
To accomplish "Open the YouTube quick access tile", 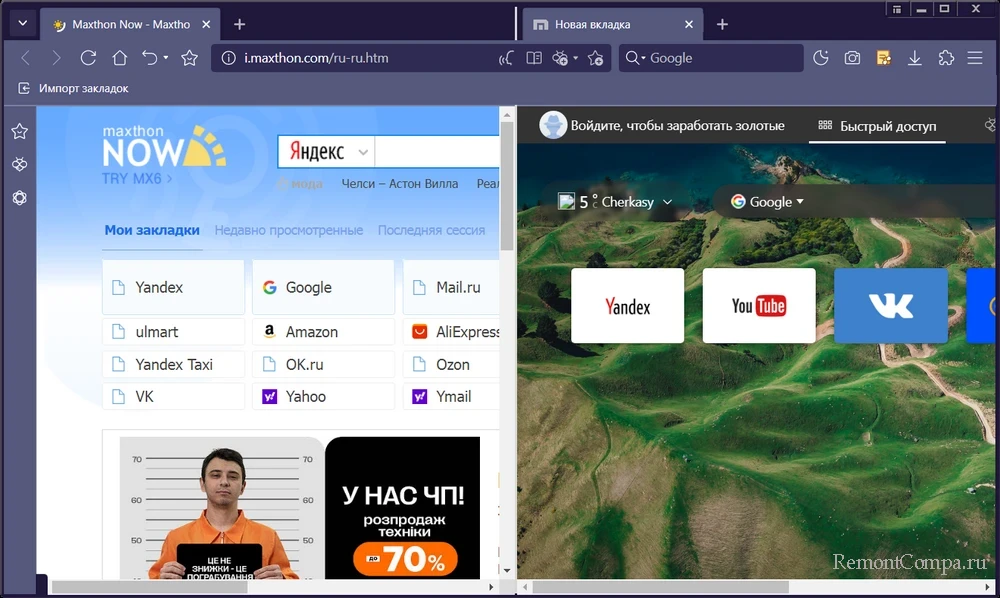I will [759, 305].
